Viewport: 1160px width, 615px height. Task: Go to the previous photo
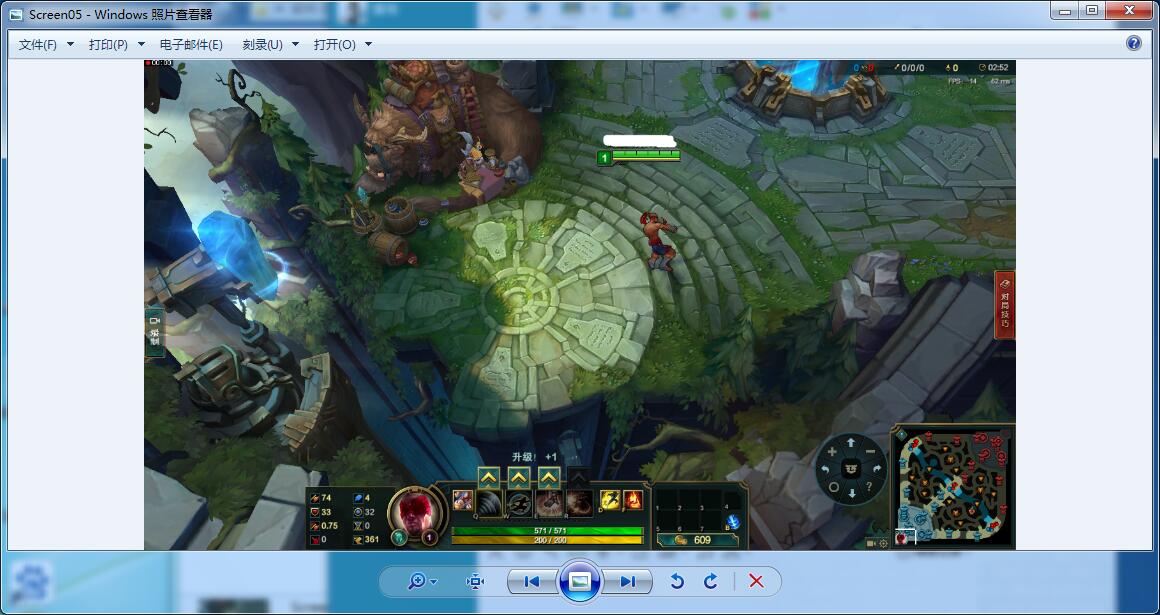click(x=532, y=582)
